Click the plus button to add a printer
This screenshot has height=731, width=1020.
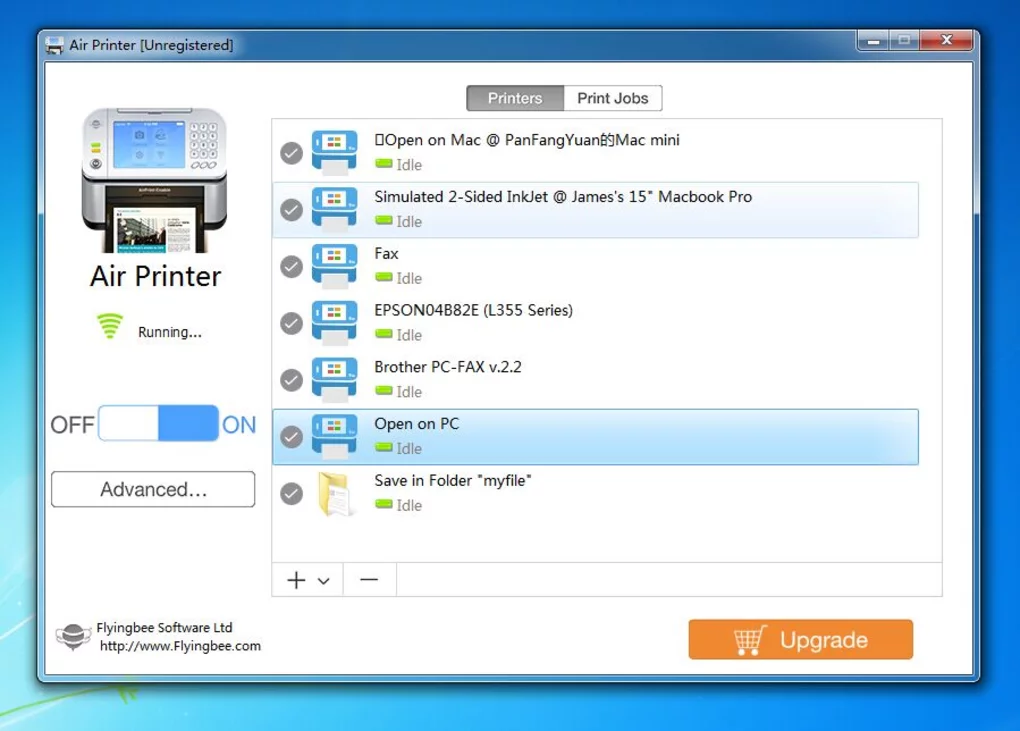[296, 580]
